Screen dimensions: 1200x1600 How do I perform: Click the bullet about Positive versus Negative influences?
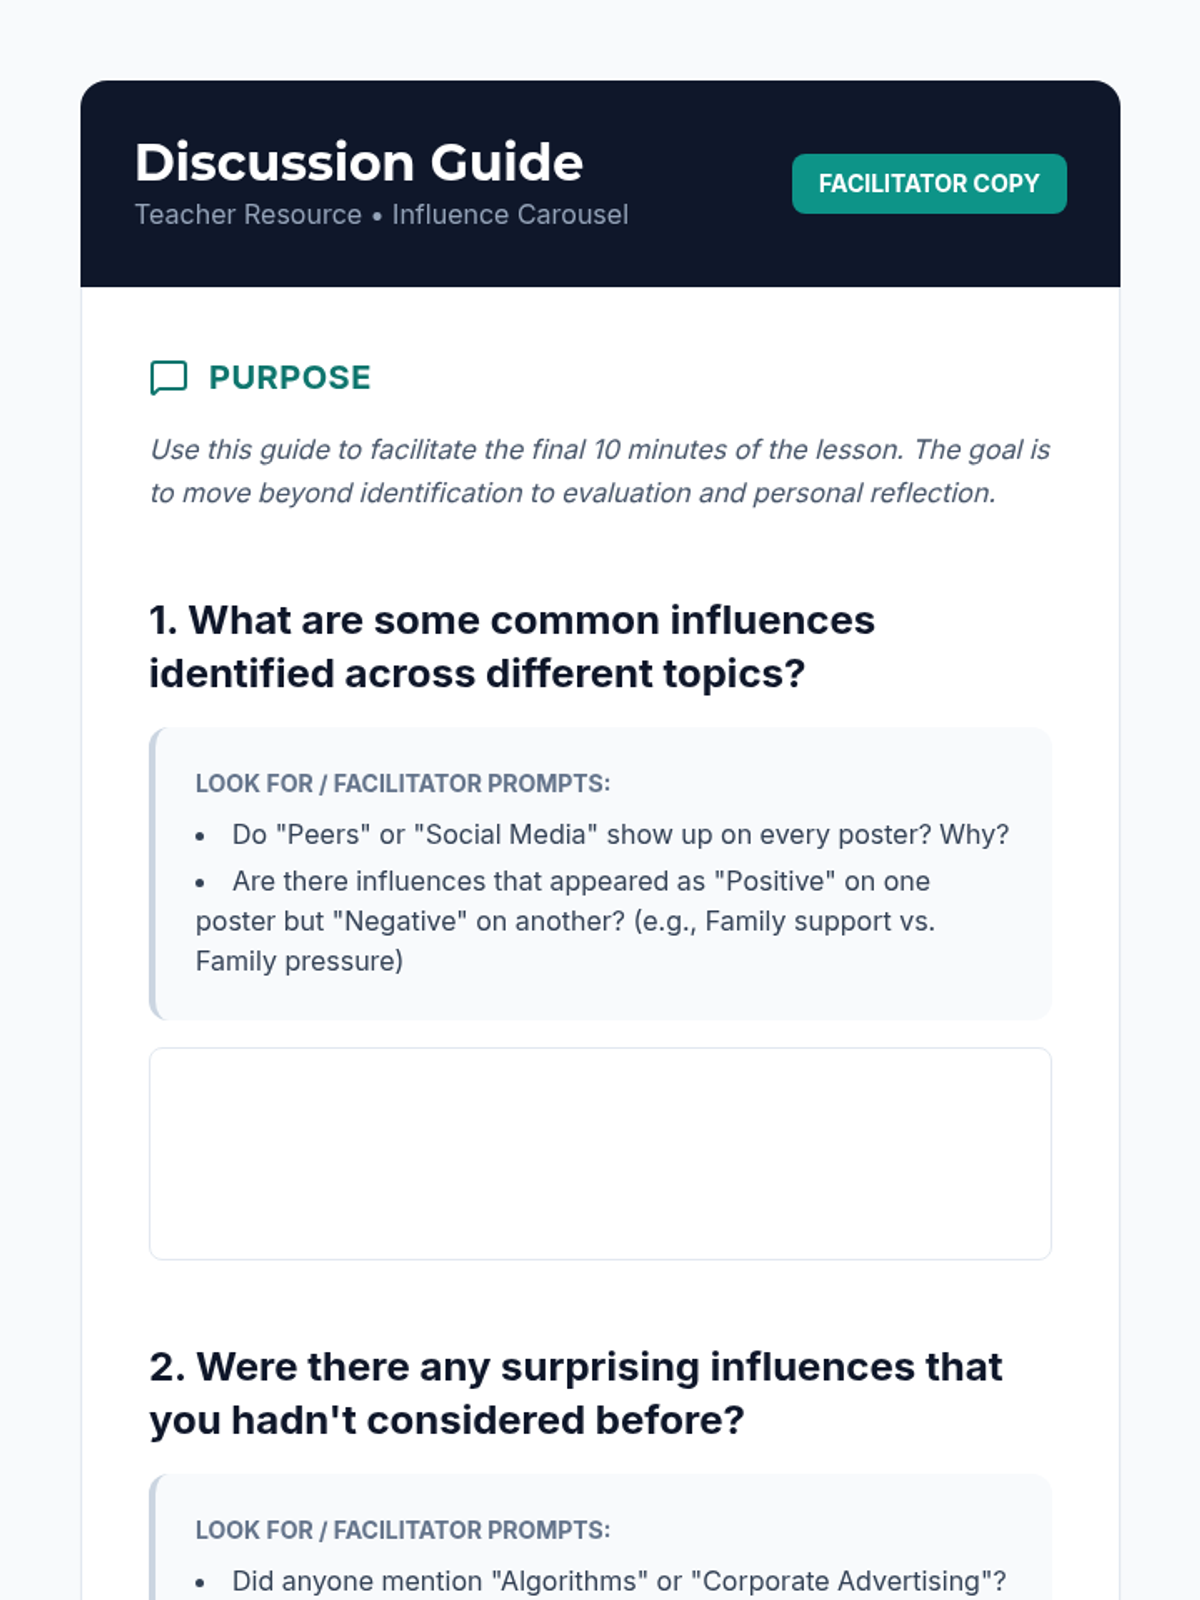(566, 921)
